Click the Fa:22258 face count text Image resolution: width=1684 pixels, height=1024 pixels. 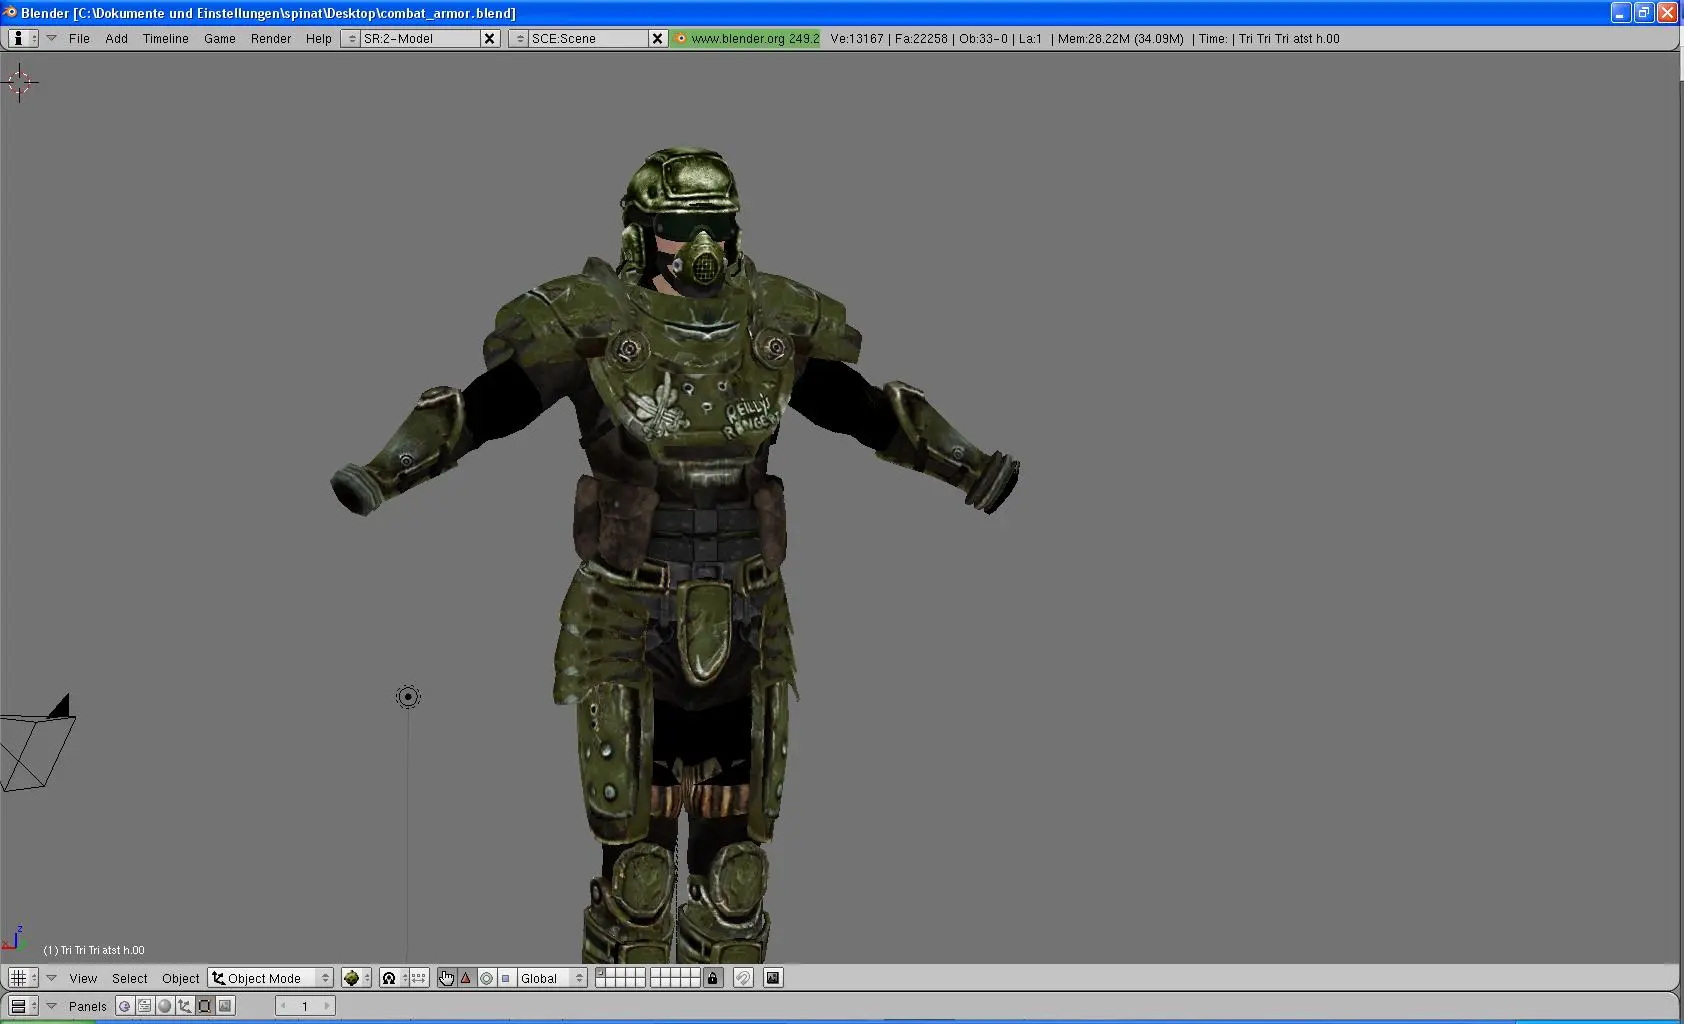[x=921, y=38]
